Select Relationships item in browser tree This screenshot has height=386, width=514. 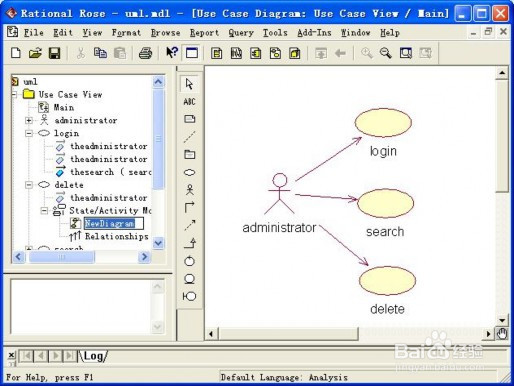(x=117, y=236)
